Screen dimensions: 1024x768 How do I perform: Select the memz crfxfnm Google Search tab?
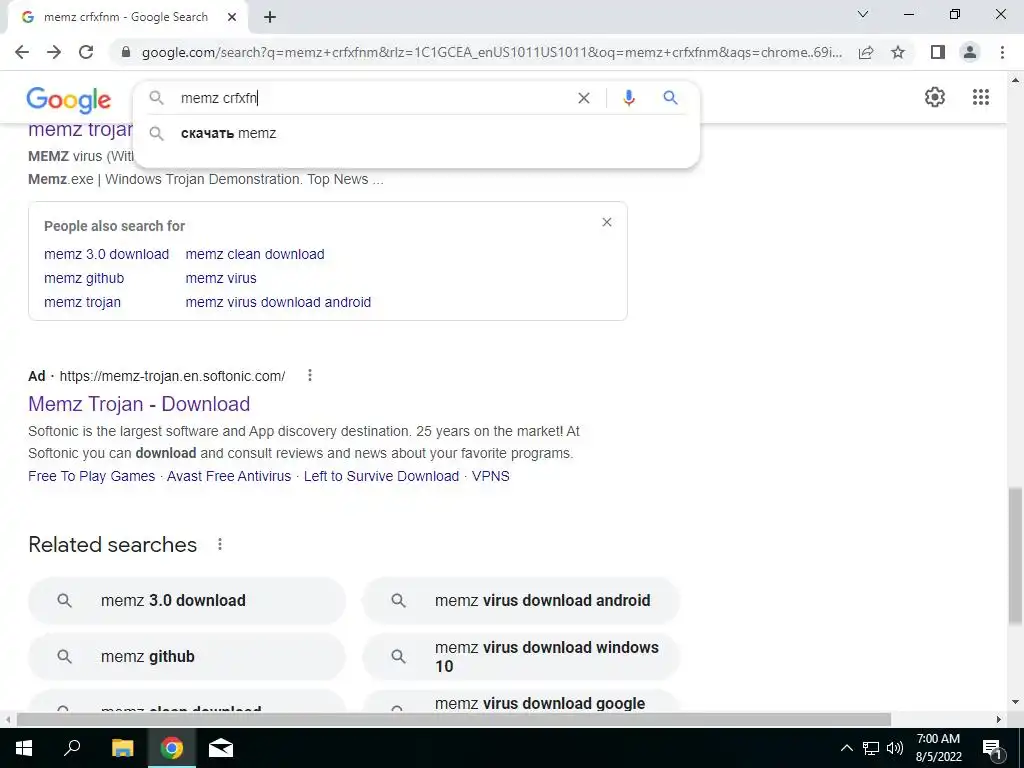click(x=127, y=18)
